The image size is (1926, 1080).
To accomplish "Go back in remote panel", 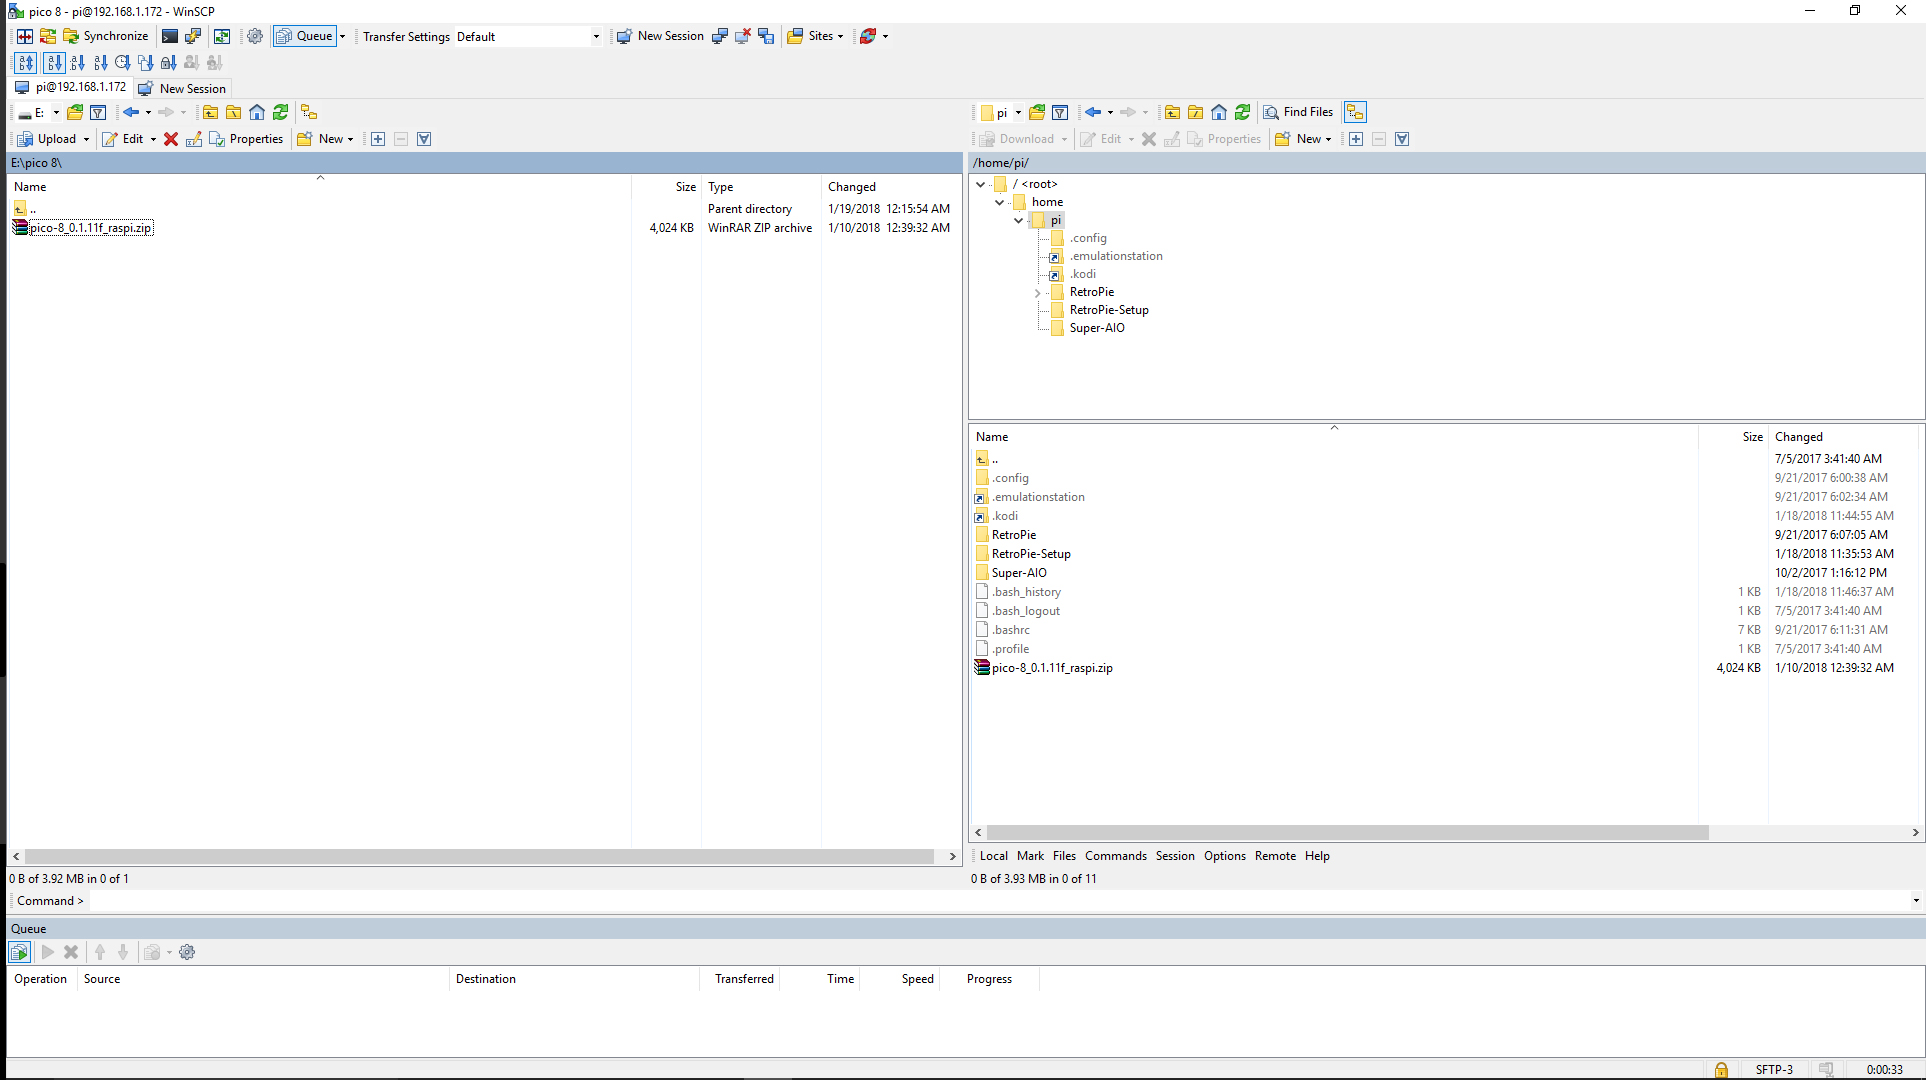I will tap(1093, 112).
